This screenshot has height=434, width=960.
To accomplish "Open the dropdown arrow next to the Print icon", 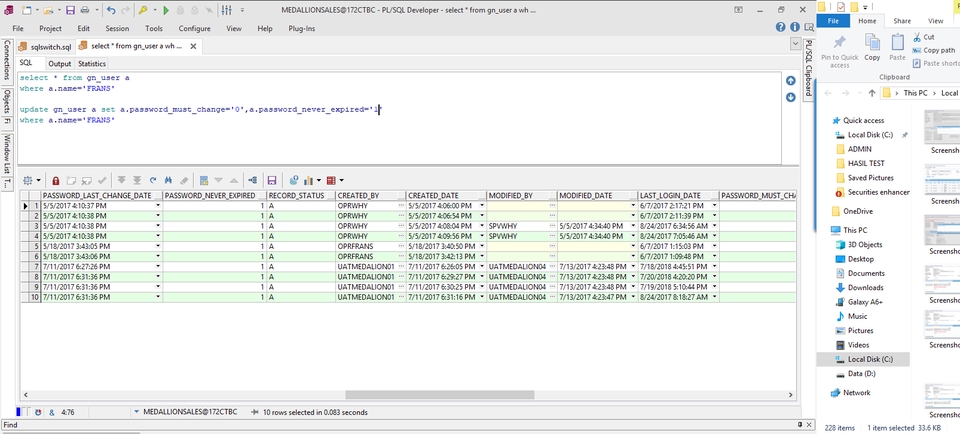I will click(95, 10).
